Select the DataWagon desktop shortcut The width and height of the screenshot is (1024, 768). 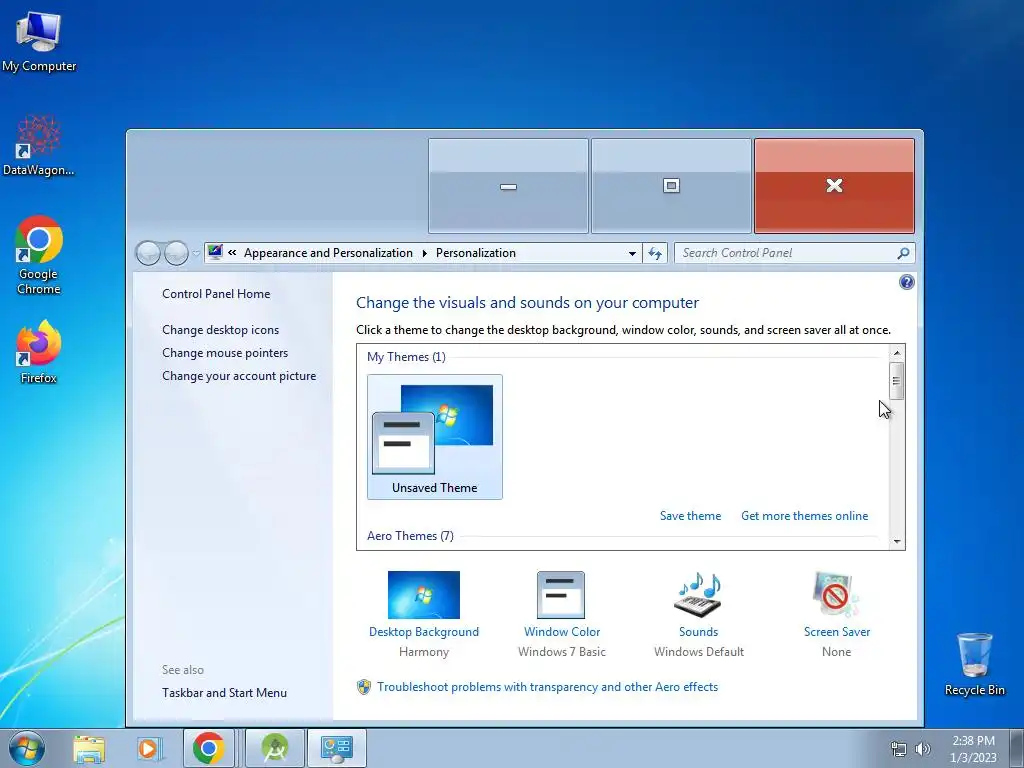(x=39, y=146)
